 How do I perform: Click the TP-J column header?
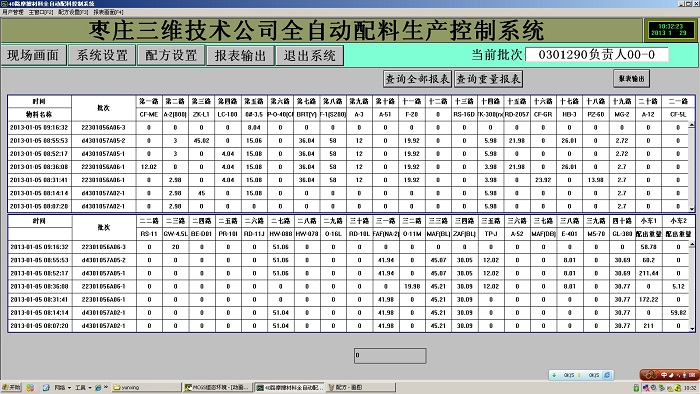click(x=491, y=234)
